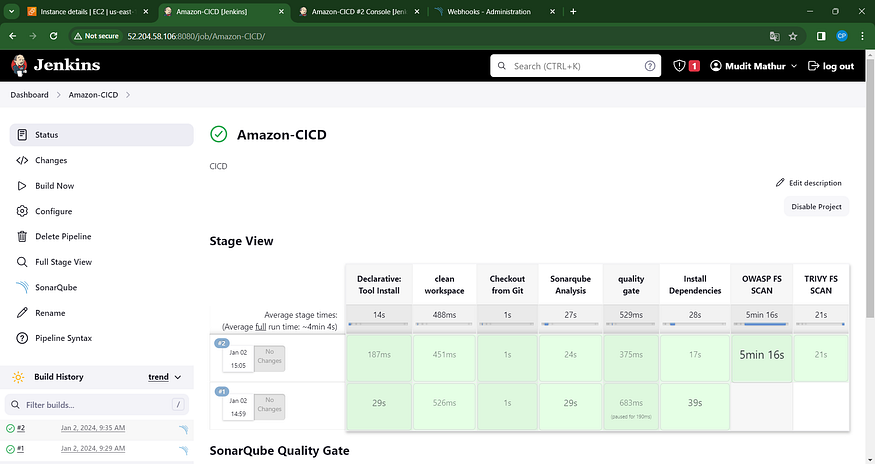The image size is (875, 464).
Task: Focus the Jenkins search box
Action: click(x=575, y=66)
